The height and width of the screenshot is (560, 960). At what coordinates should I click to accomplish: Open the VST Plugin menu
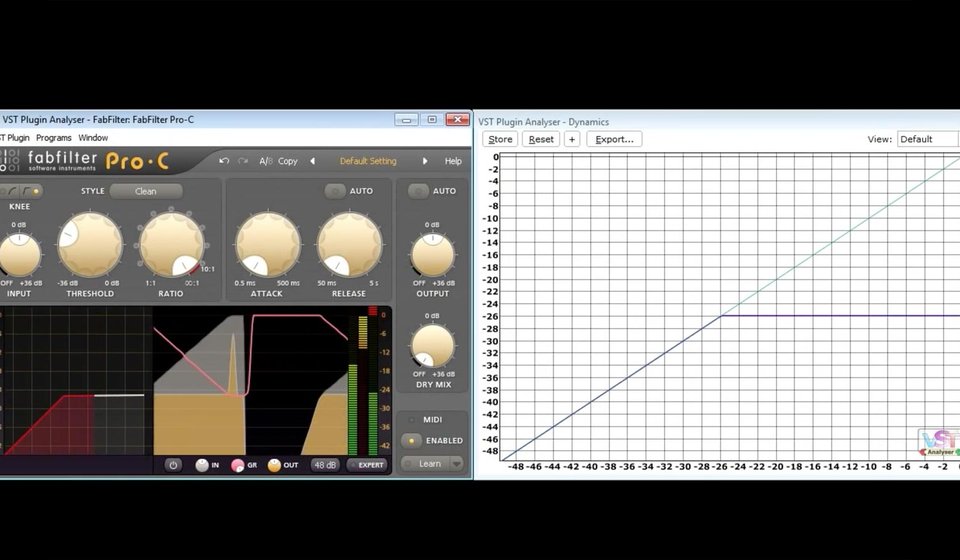click(x=15, y=138)
